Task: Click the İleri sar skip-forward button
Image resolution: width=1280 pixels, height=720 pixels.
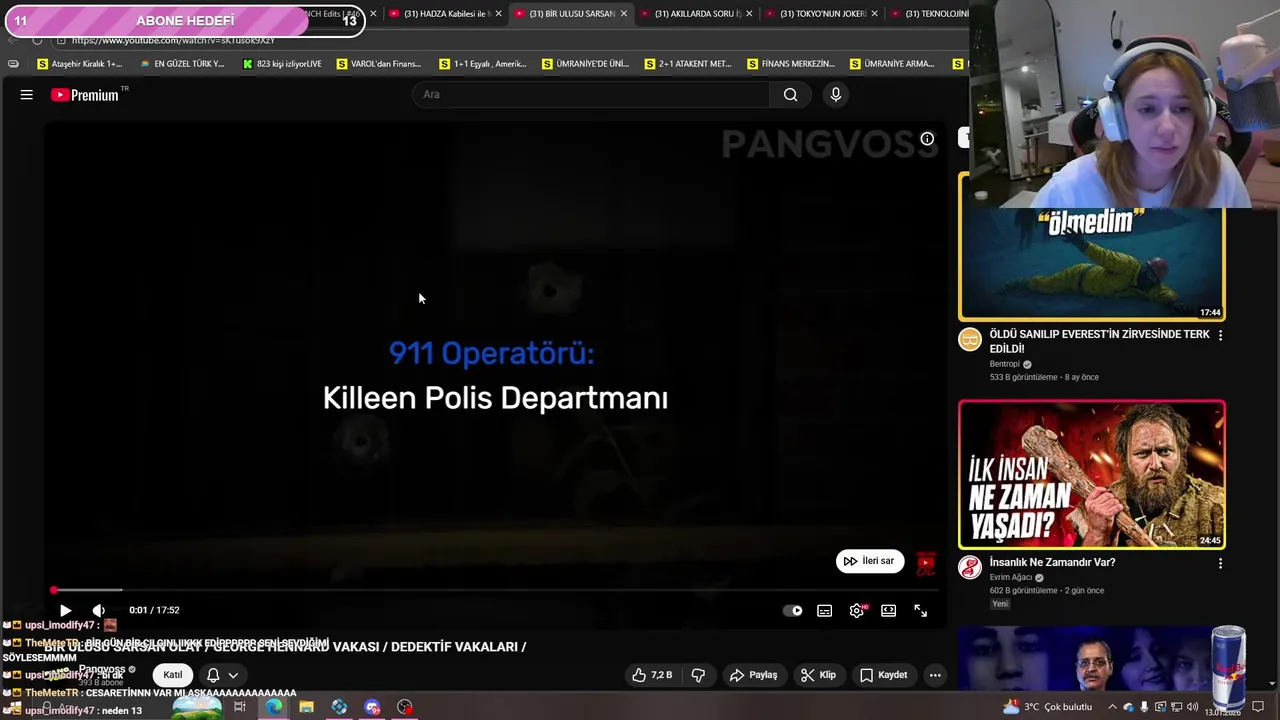Action: (x=870, y=561)
